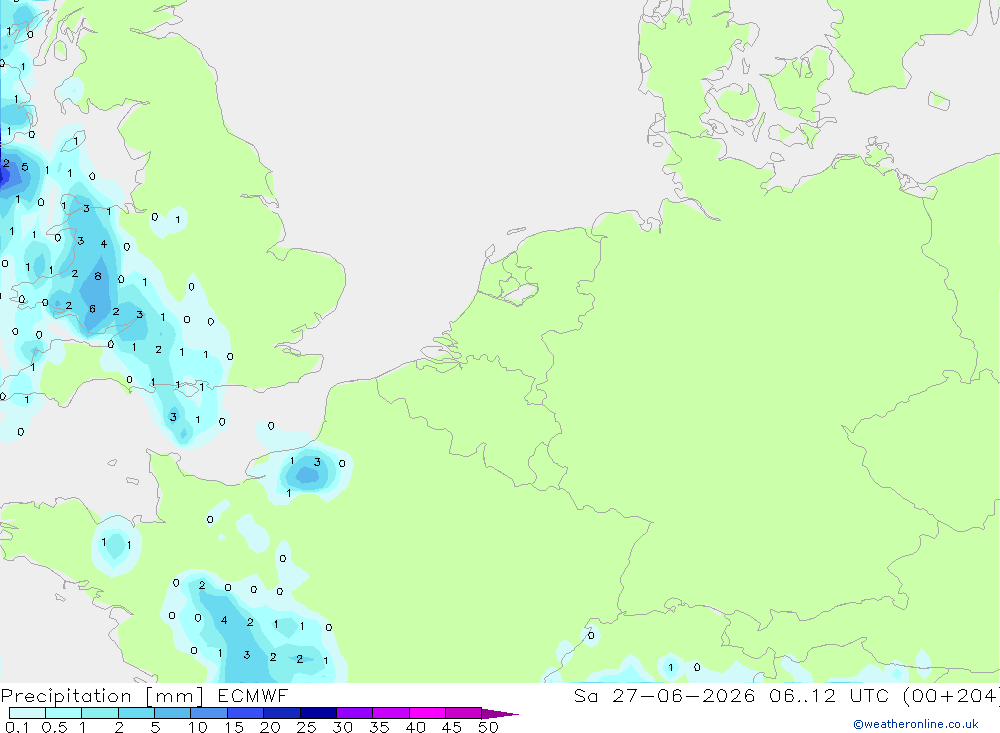Click the '50' legend scale label
Screen dimensions: 1000x733
tap(488, 727)
